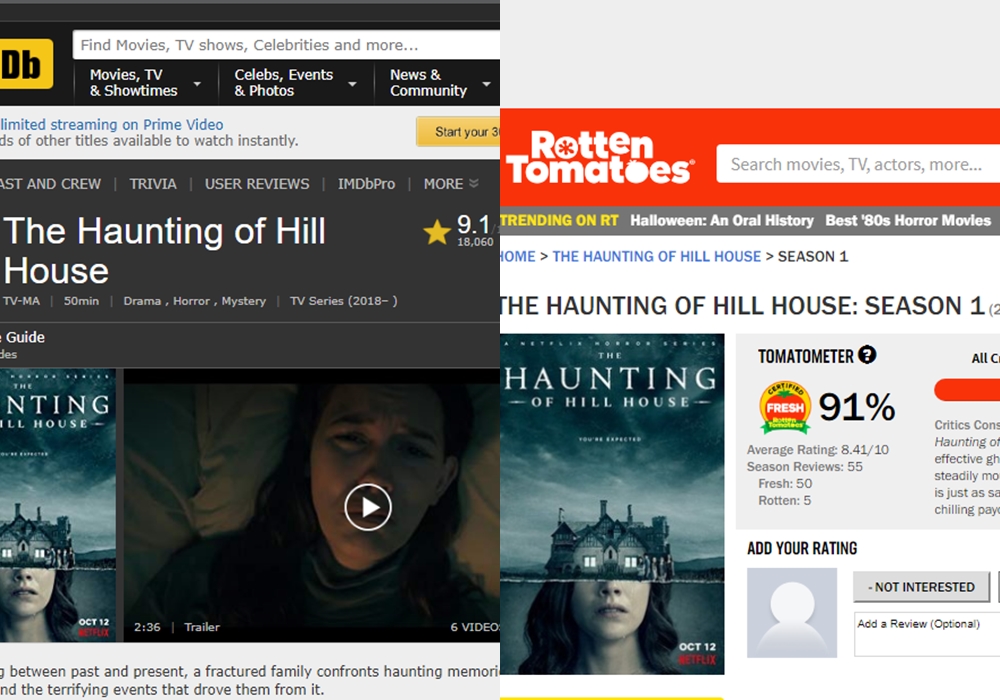Viewport: 1000px width, 700px height.
Task: Expand the Movies, TV & Showtimes menu
Action: coord(145,82)
